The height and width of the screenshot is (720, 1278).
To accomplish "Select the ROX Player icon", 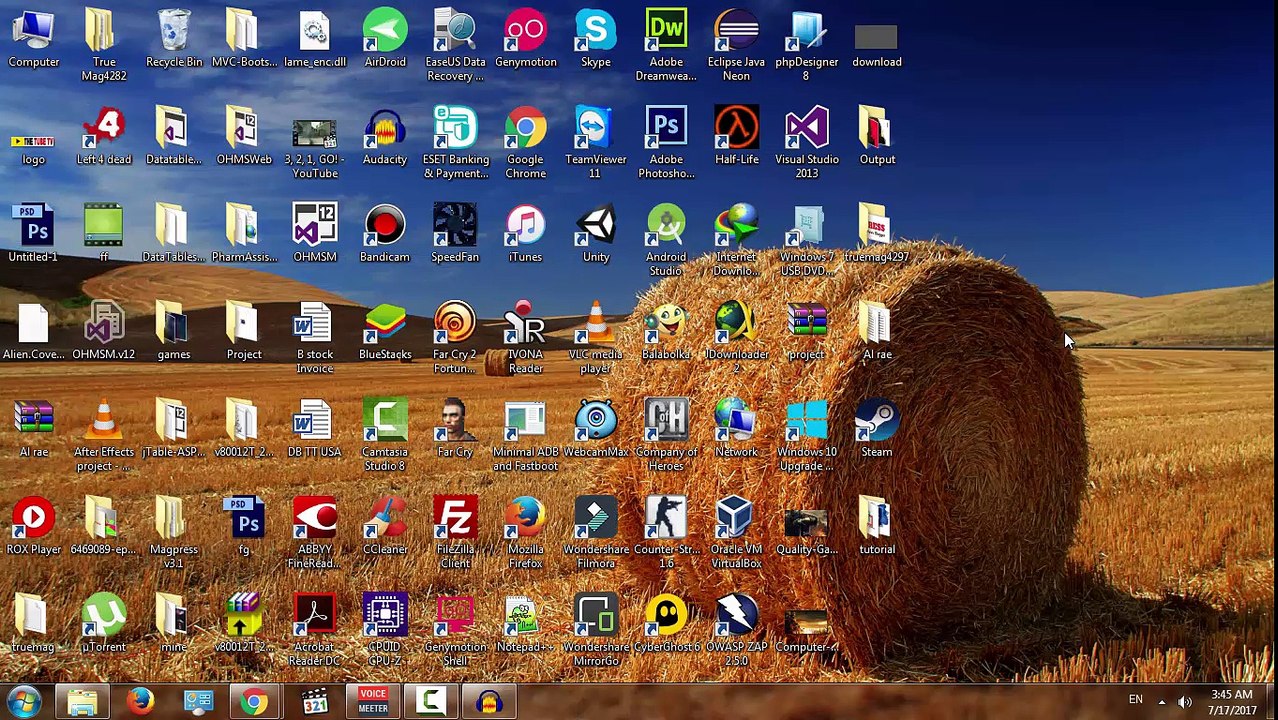I will 34,526.
